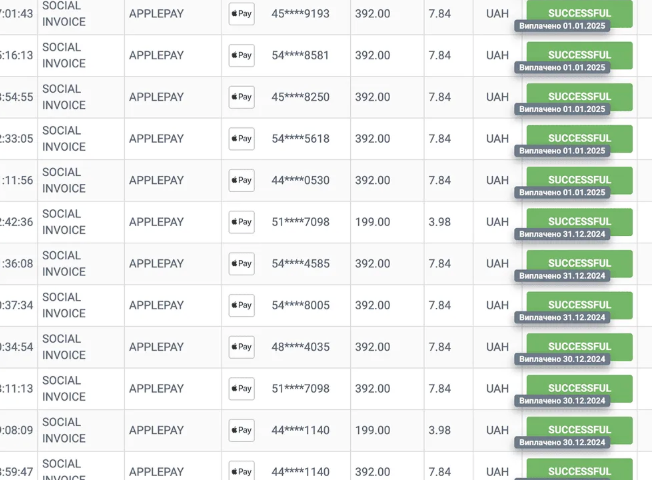Click the Apple Pay icon beside card 54****4585

(x=241, y=264)
